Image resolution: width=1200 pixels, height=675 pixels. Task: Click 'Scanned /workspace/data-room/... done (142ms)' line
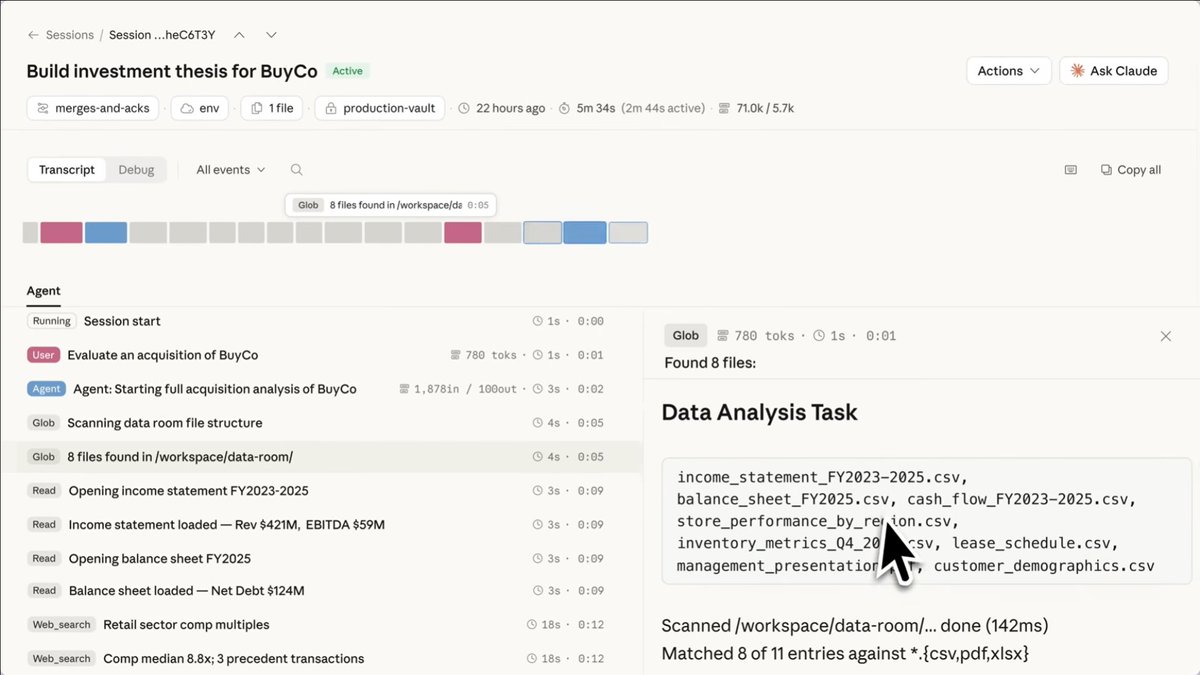[855, 626]
